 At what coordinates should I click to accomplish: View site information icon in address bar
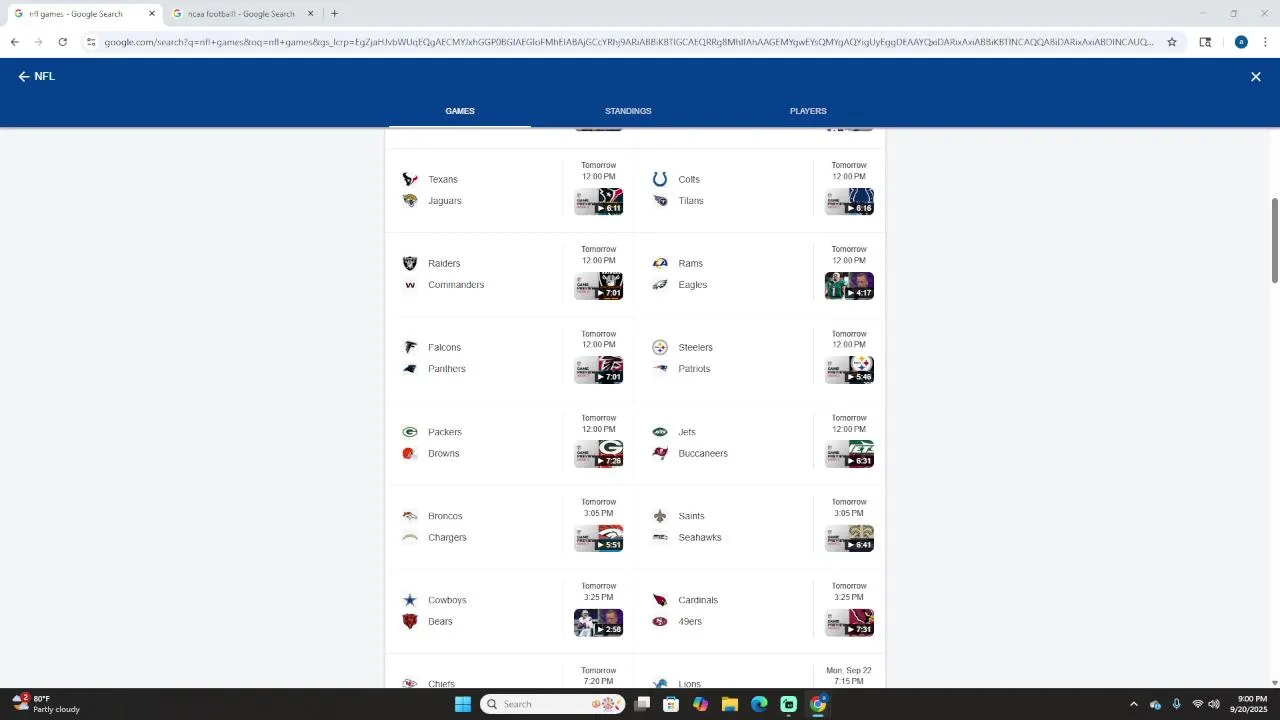click(91, 42)
